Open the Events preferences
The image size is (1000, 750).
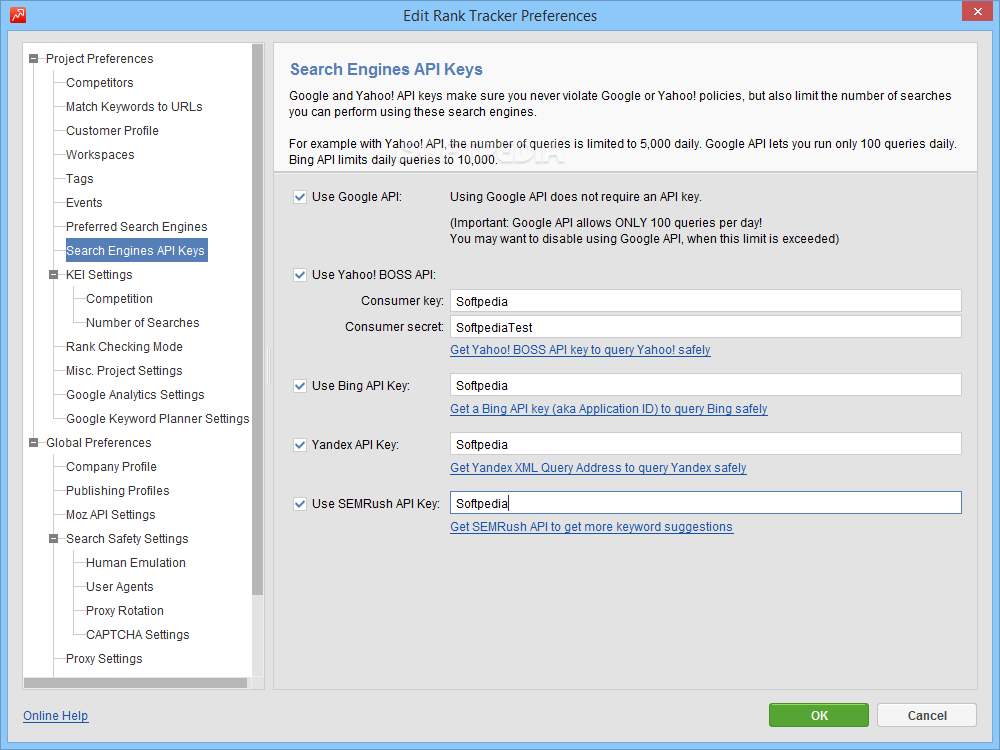84,203
